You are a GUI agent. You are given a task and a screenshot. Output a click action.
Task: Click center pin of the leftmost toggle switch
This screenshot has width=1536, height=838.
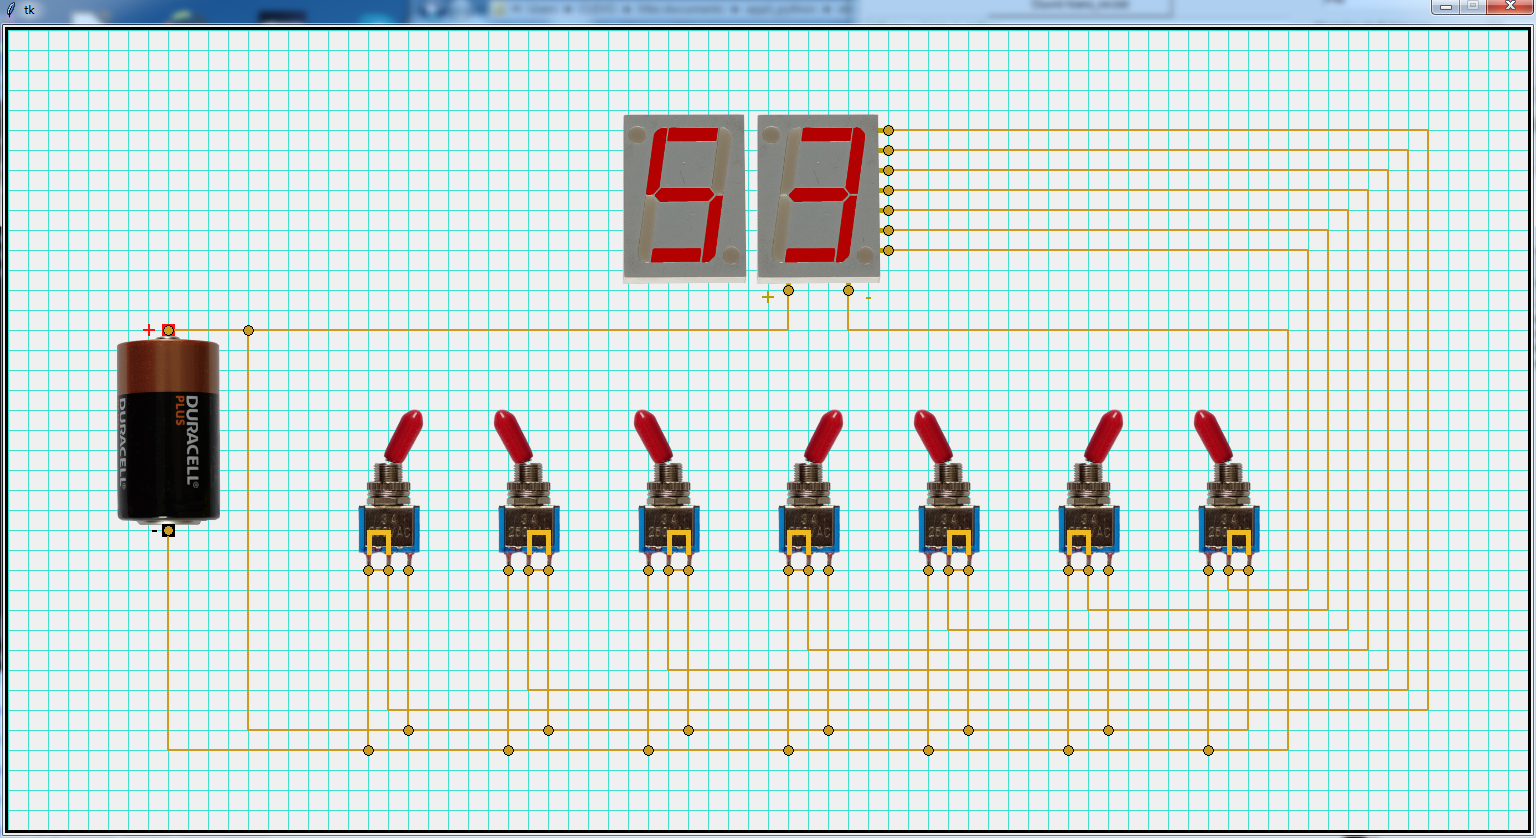point(388,570)
